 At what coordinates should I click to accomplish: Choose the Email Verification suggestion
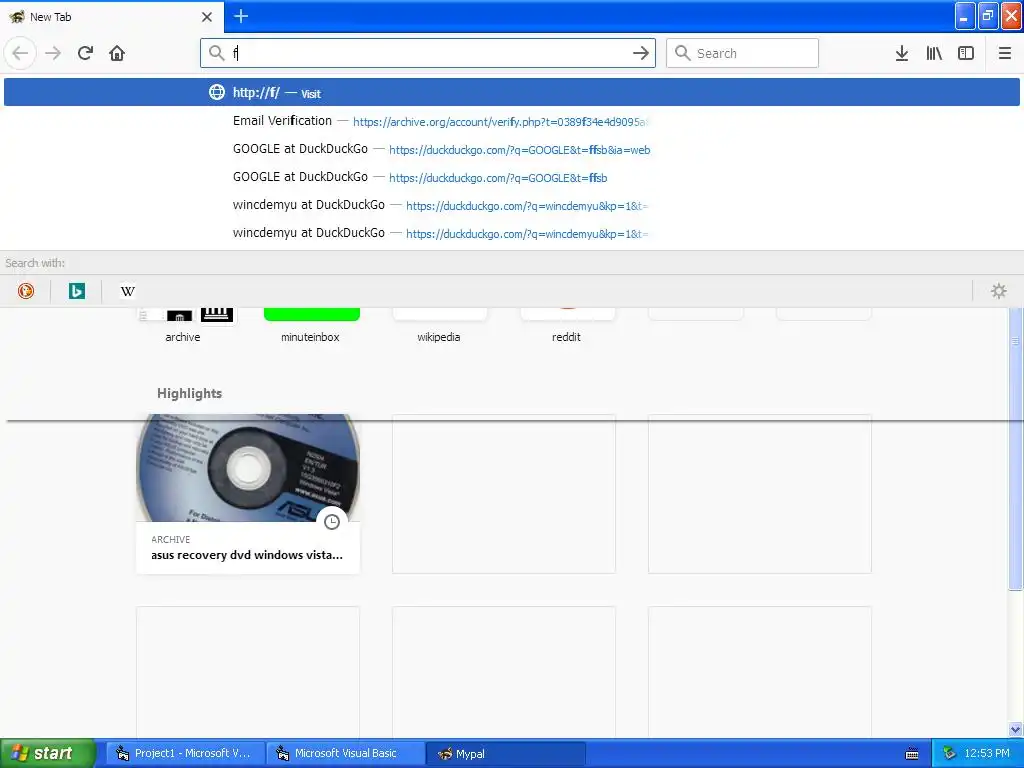tap(511, 121)
